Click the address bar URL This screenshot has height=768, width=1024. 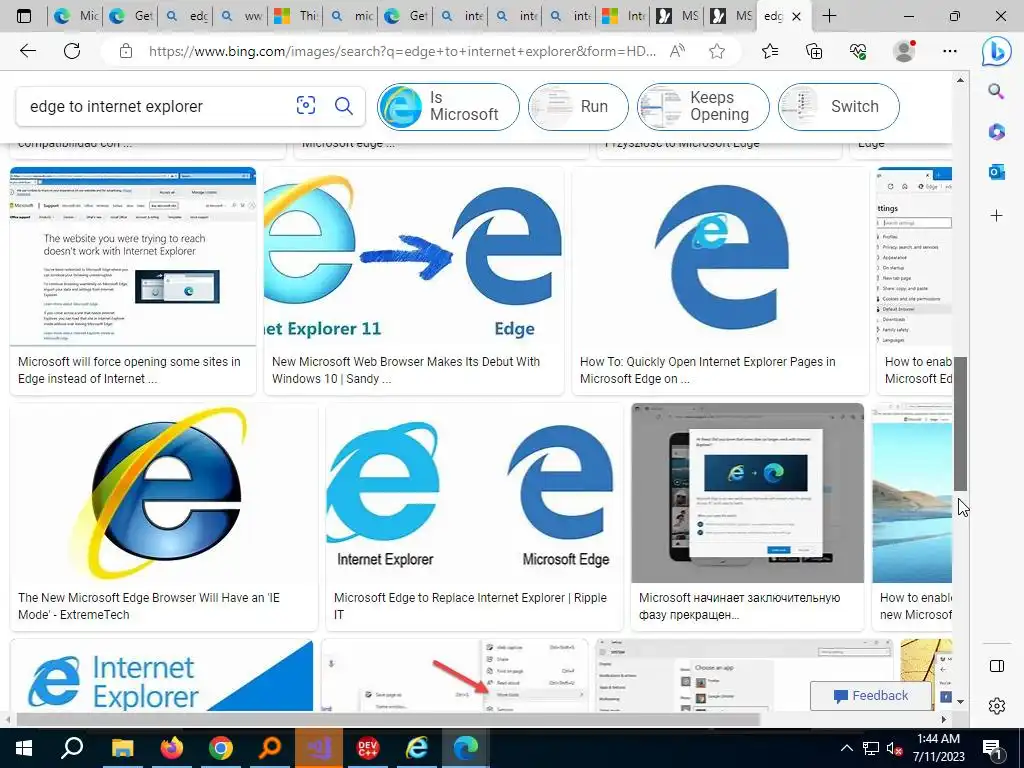pyautogui.click(x=402, y=51)
